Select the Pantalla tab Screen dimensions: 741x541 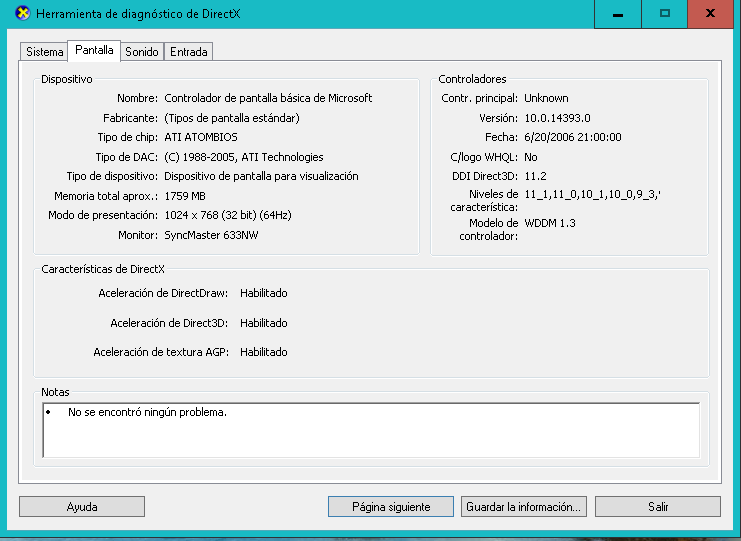94,50
